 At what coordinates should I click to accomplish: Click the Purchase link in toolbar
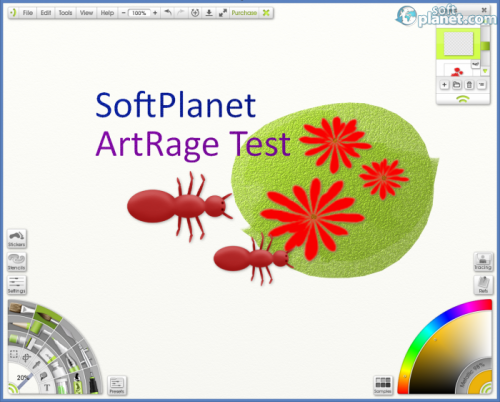click(244, 13)
